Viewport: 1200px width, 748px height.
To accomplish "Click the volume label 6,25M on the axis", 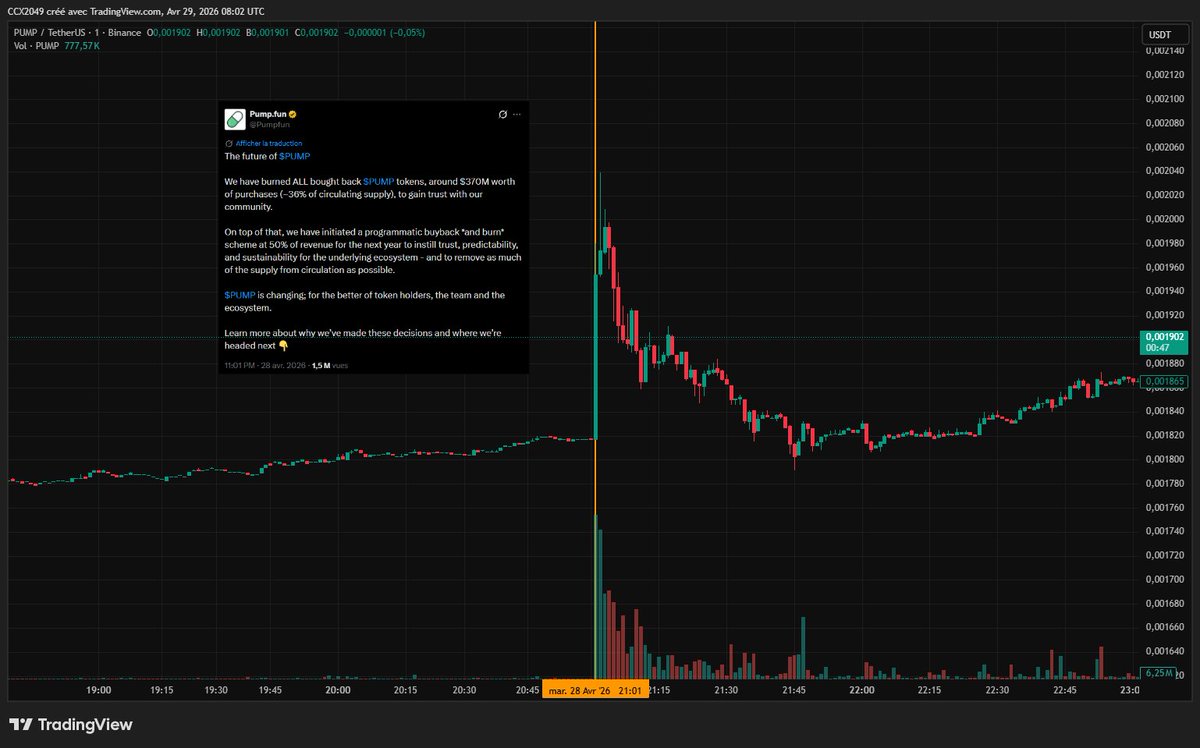I will [x=1158, y=673].
